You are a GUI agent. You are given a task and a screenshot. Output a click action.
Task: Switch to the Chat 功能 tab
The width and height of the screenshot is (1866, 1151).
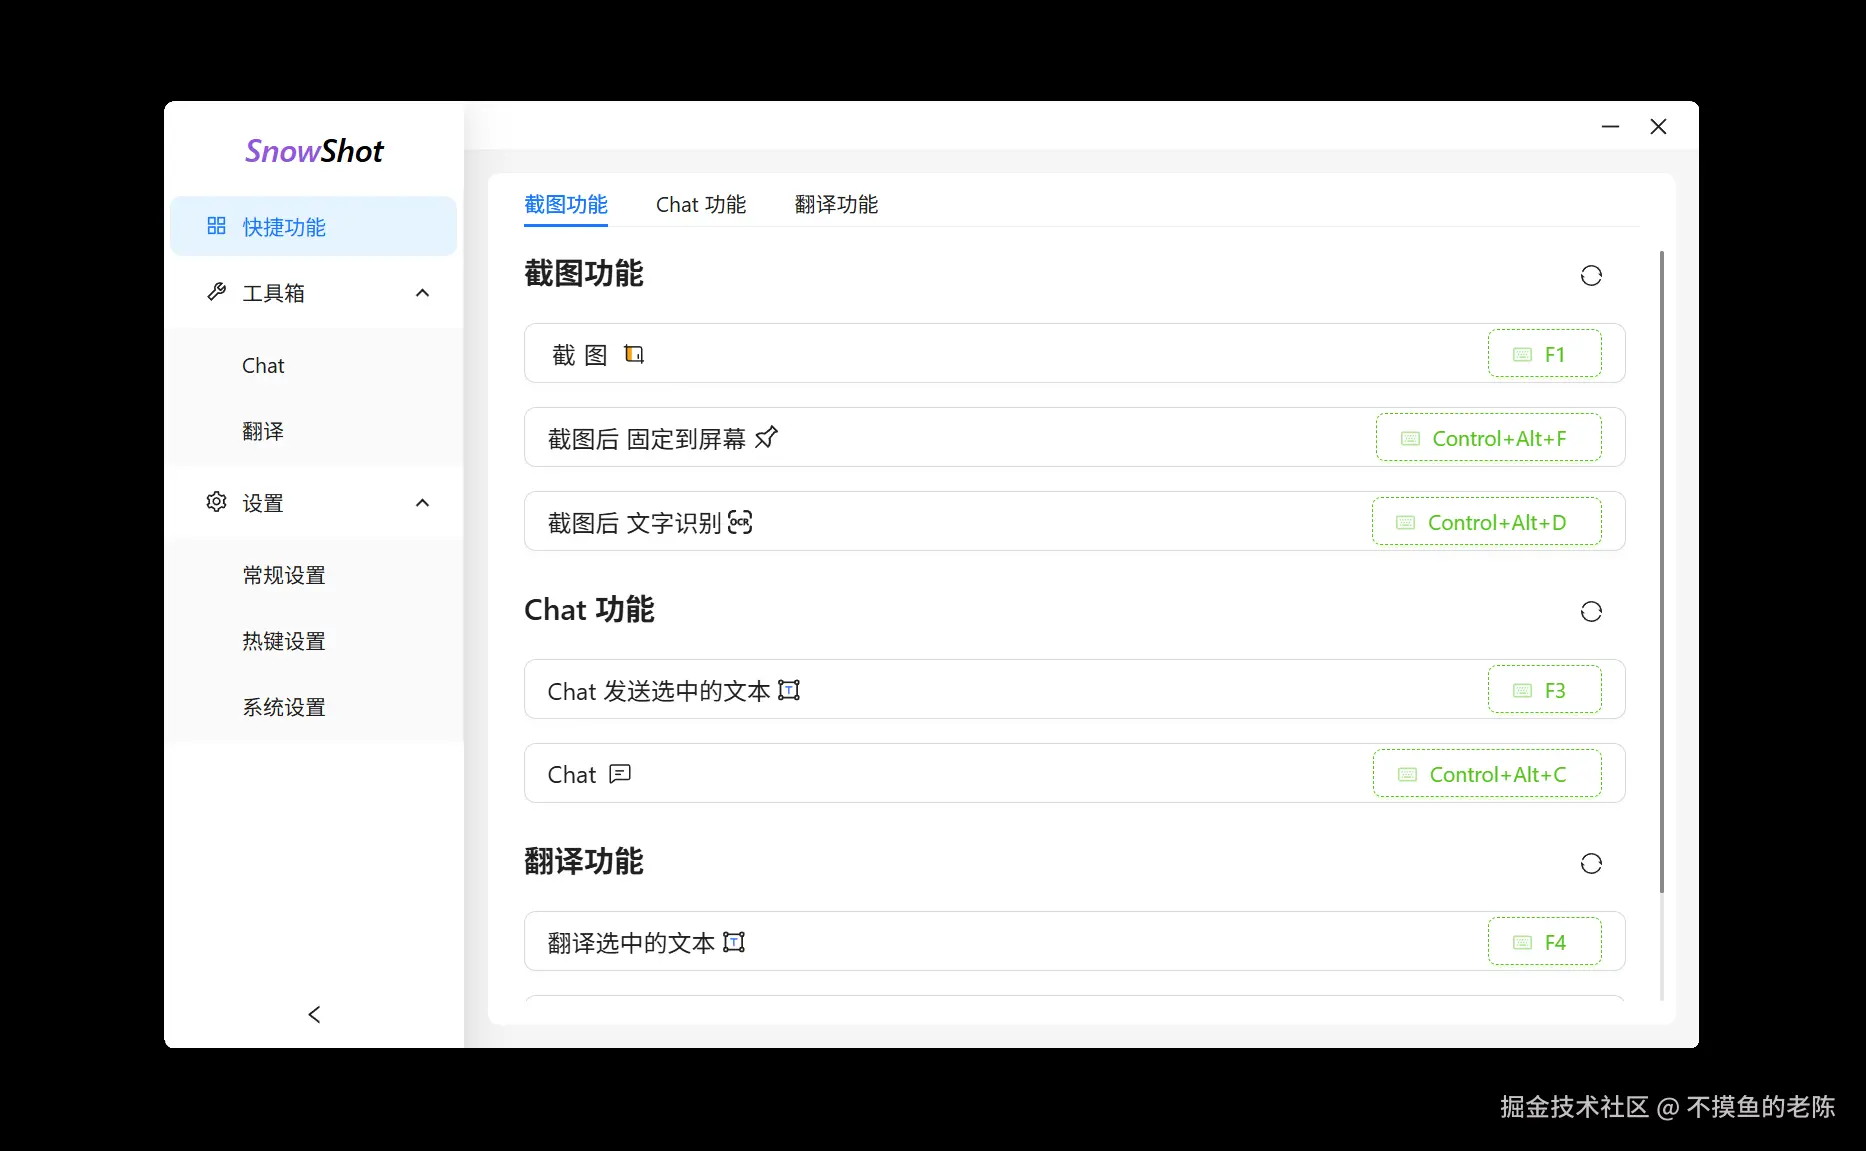(701, 204)
